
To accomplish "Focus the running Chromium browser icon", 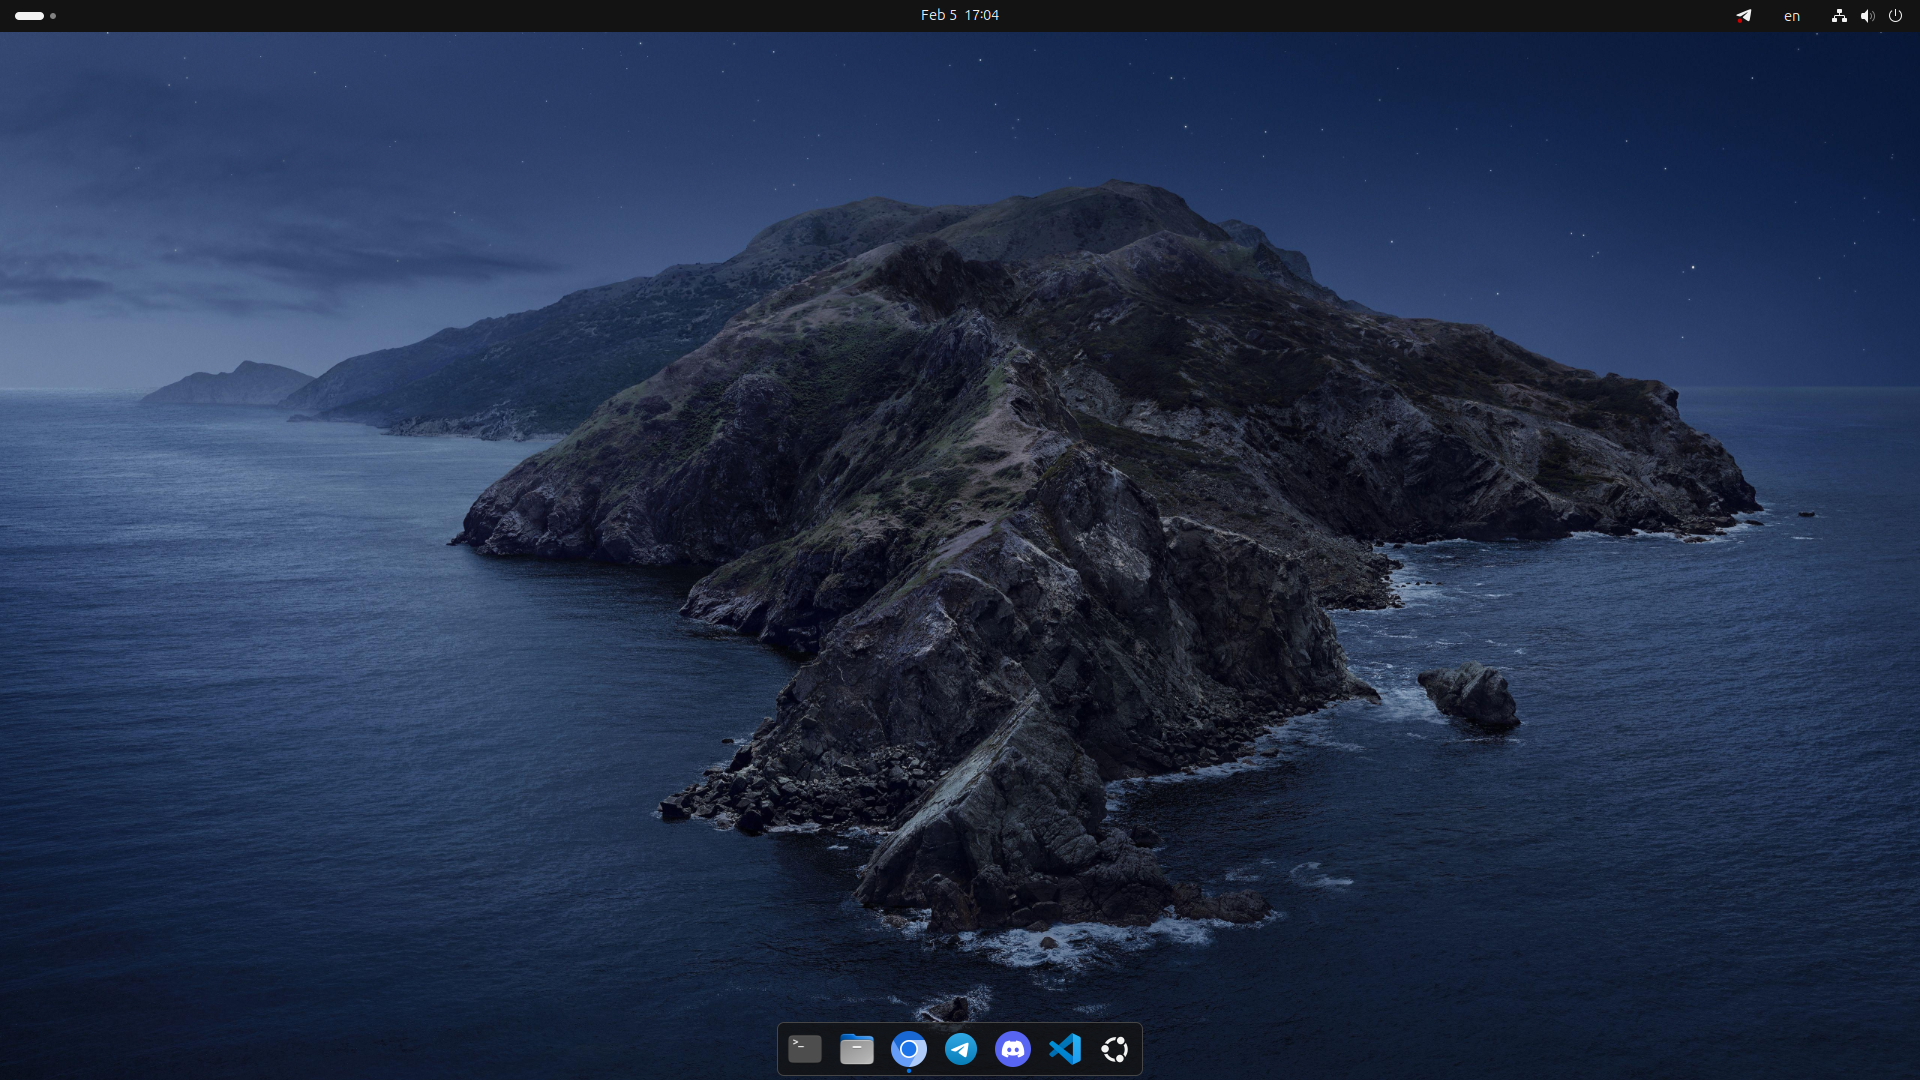I will click(x=909, y=1049).
